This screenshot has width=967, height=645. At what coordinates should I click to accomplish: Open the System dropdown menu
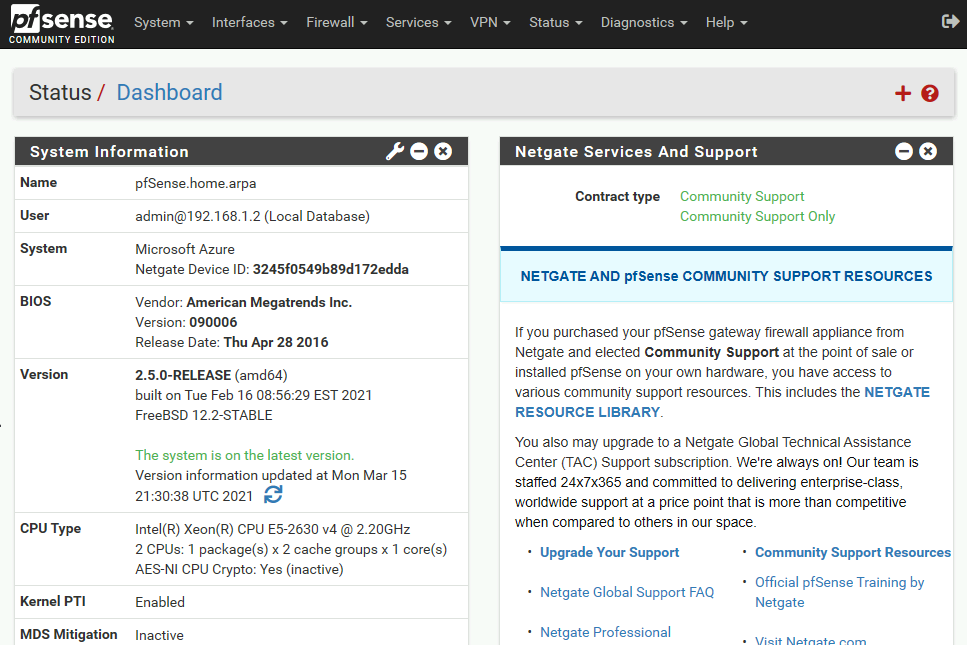click(x=163, y=23)
